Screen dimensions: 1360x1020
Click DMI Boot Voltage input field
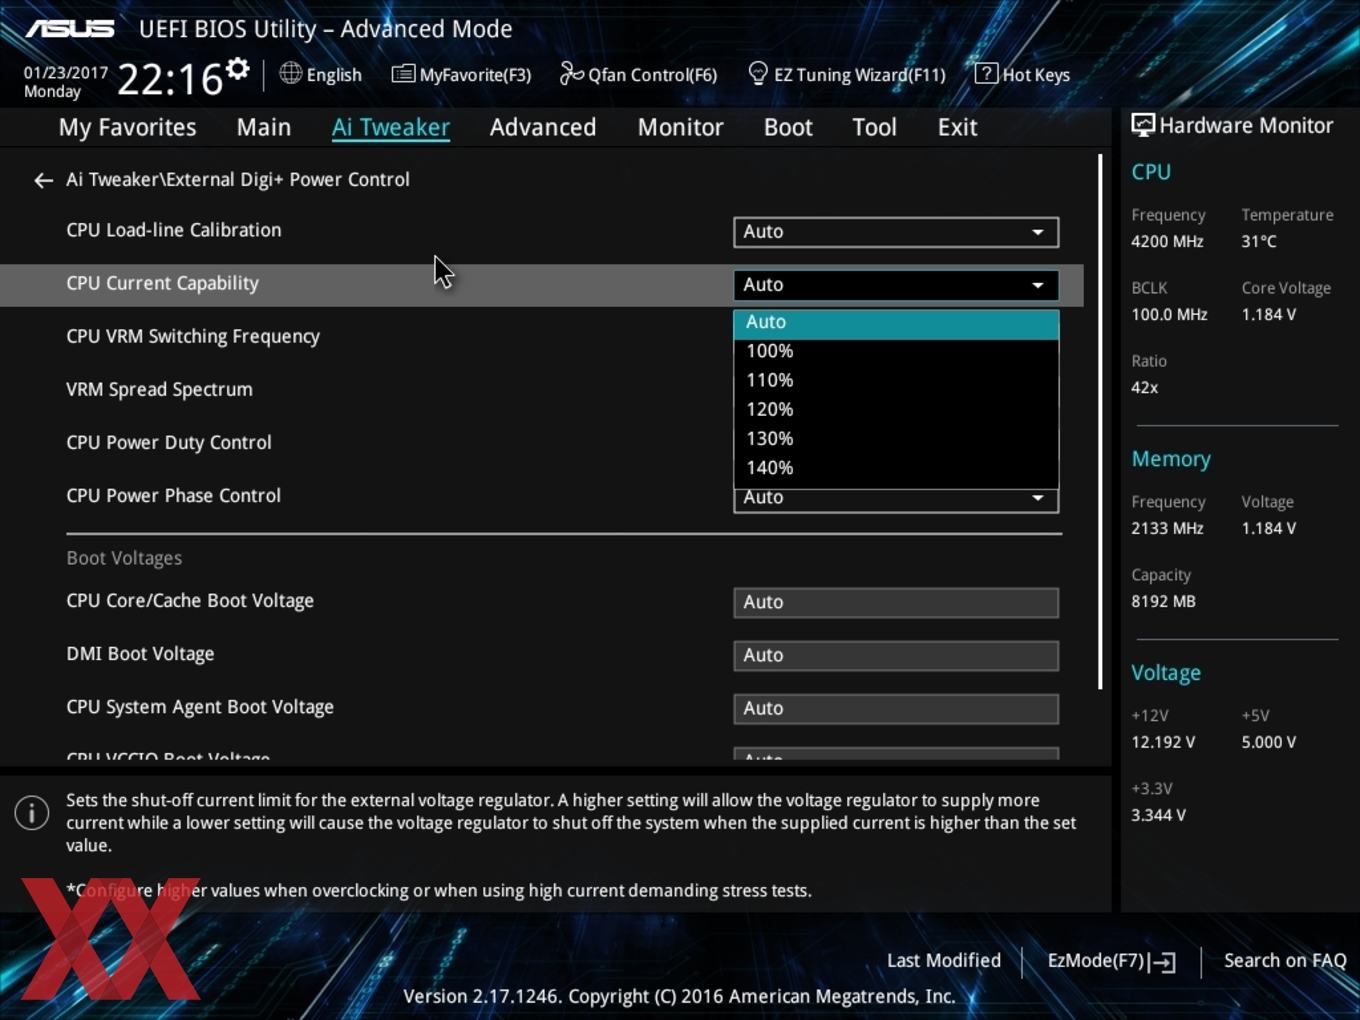(896, 655)
